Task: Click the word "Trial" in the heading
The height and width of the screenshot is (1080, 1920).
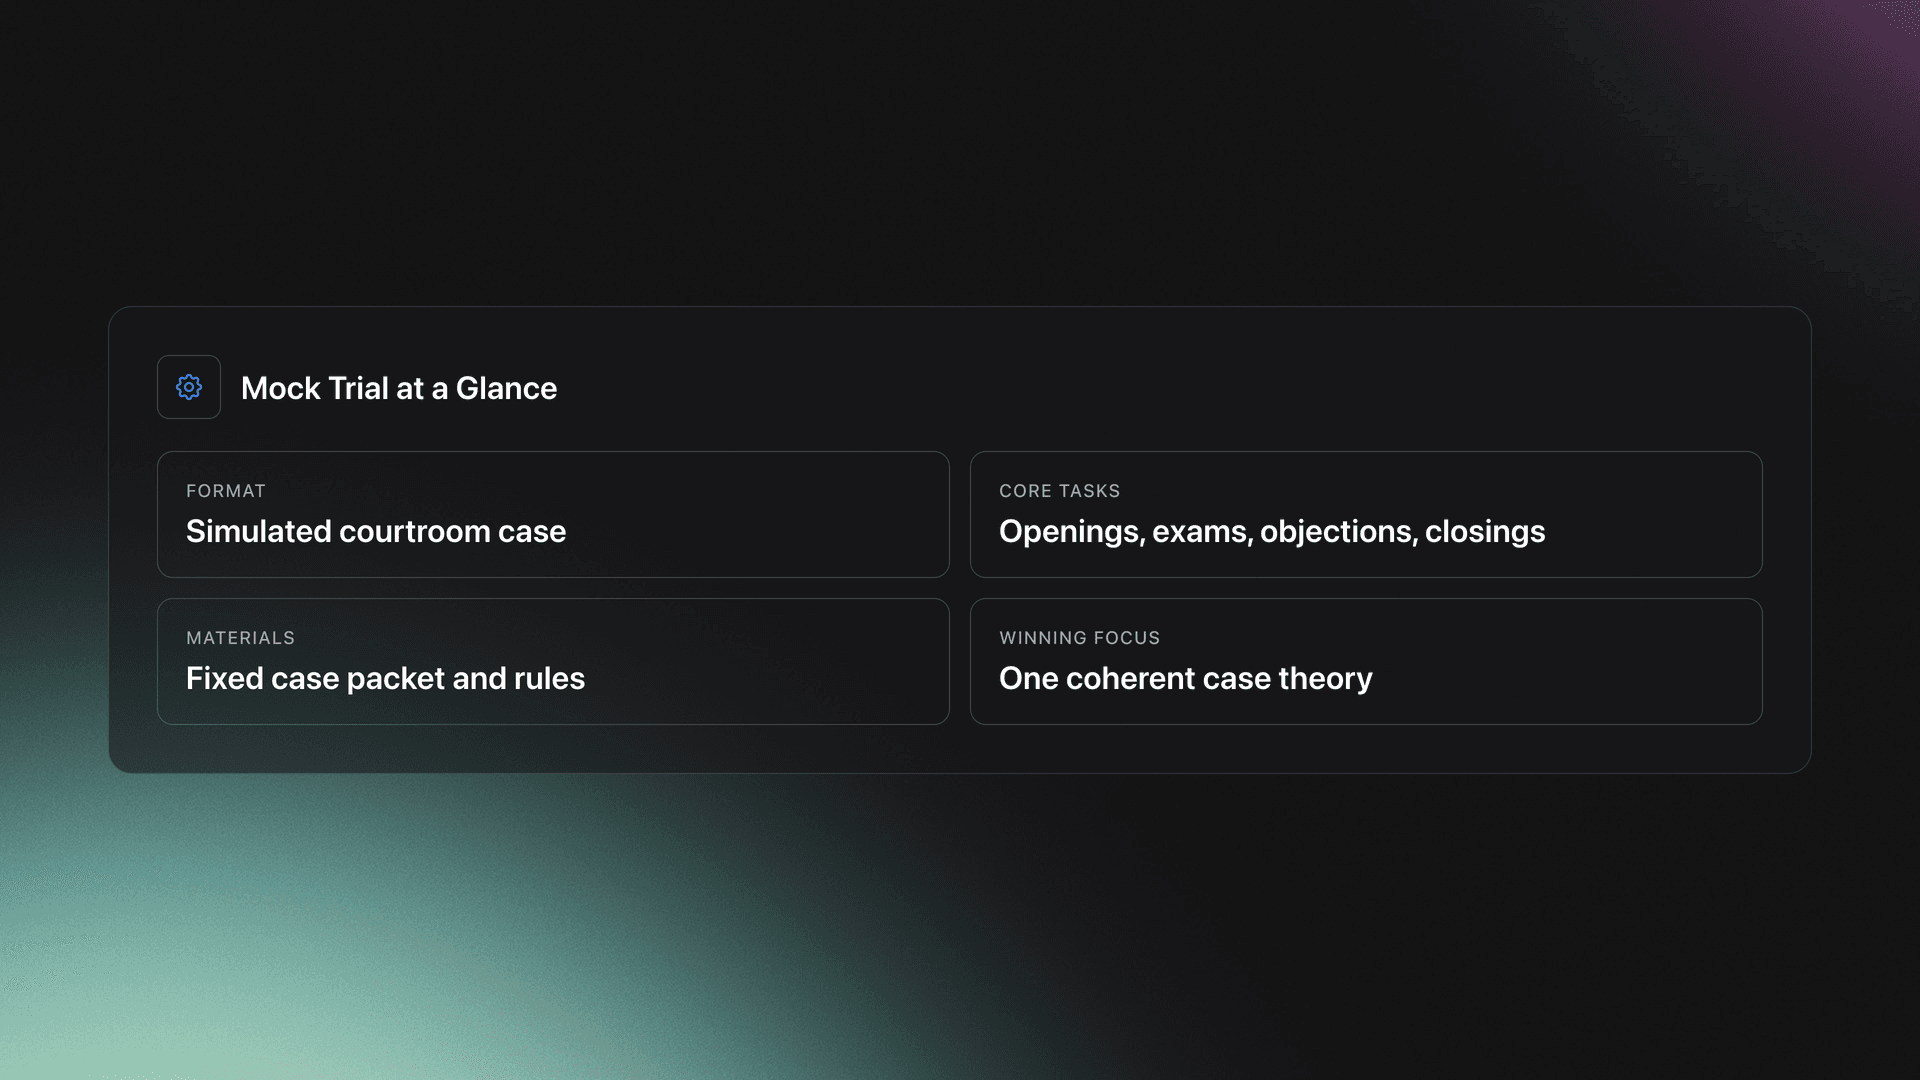Action: tap(358, 388)
